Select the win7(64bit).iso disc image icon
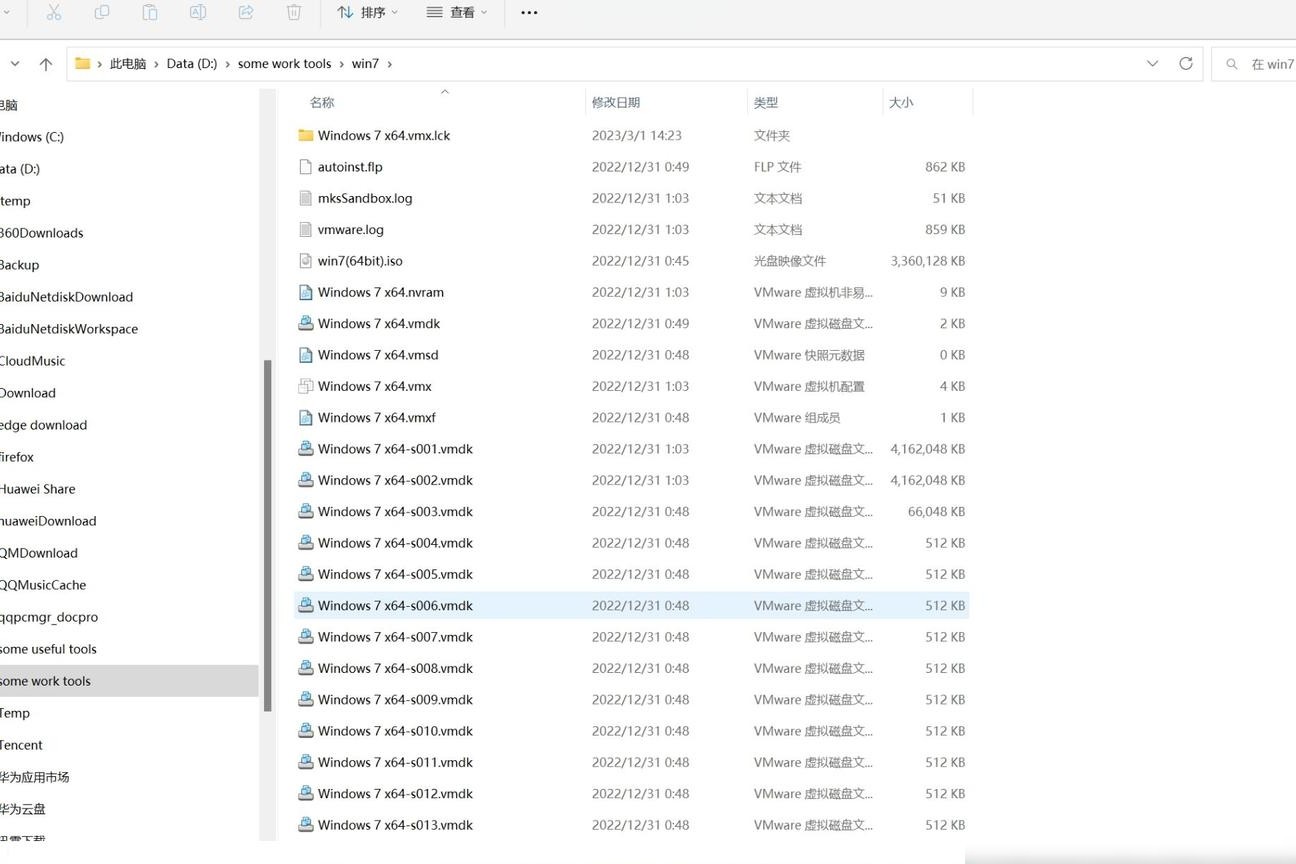The height and width of the screenshot is (864, 1296). coord(306,260)
